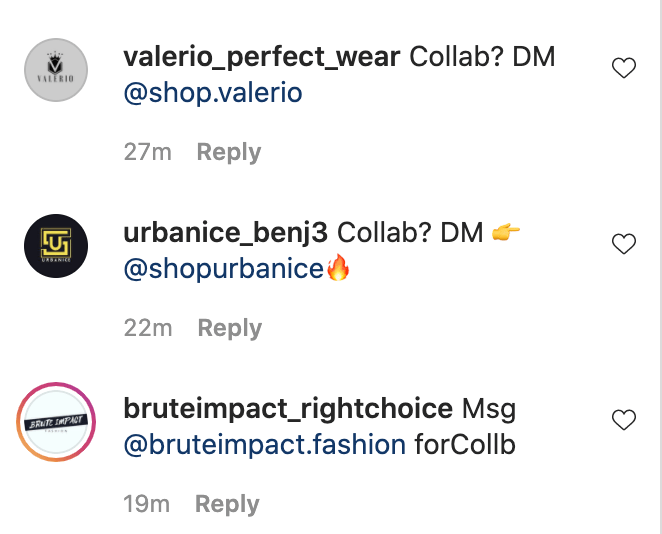
Task: Like the bruteimpact_rightchoice comment heart
Action: coord(624,420)
